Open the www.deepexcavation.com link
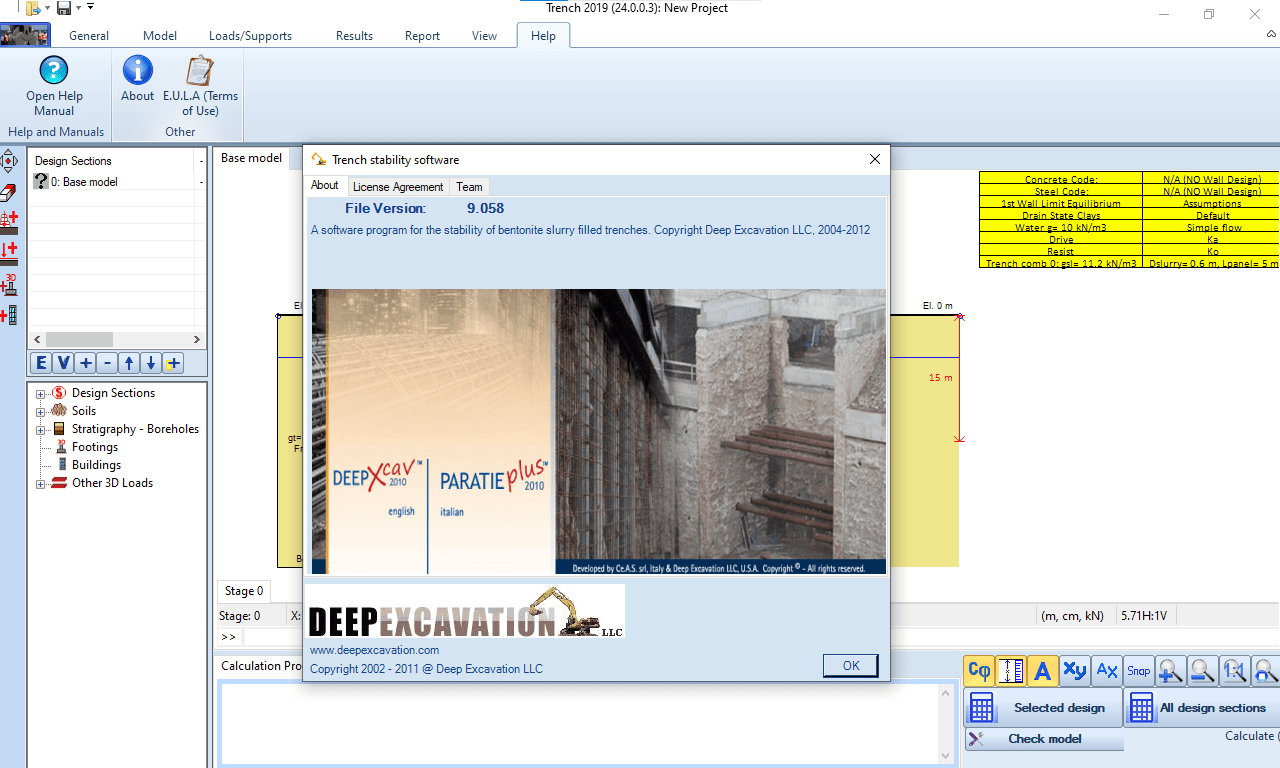1280x768 pixels. coord(374,650)
